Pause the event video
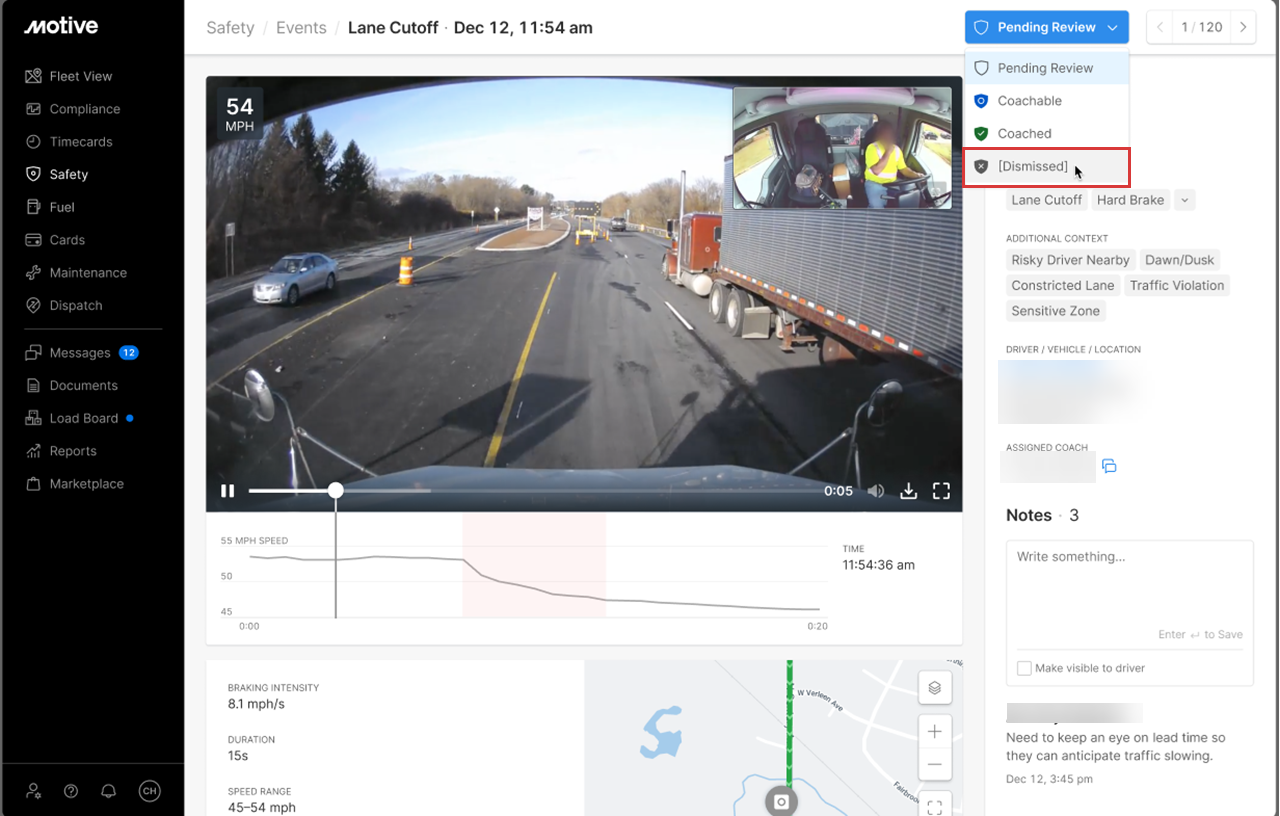This screenshot has width=1280, height=816. (228, 491)
